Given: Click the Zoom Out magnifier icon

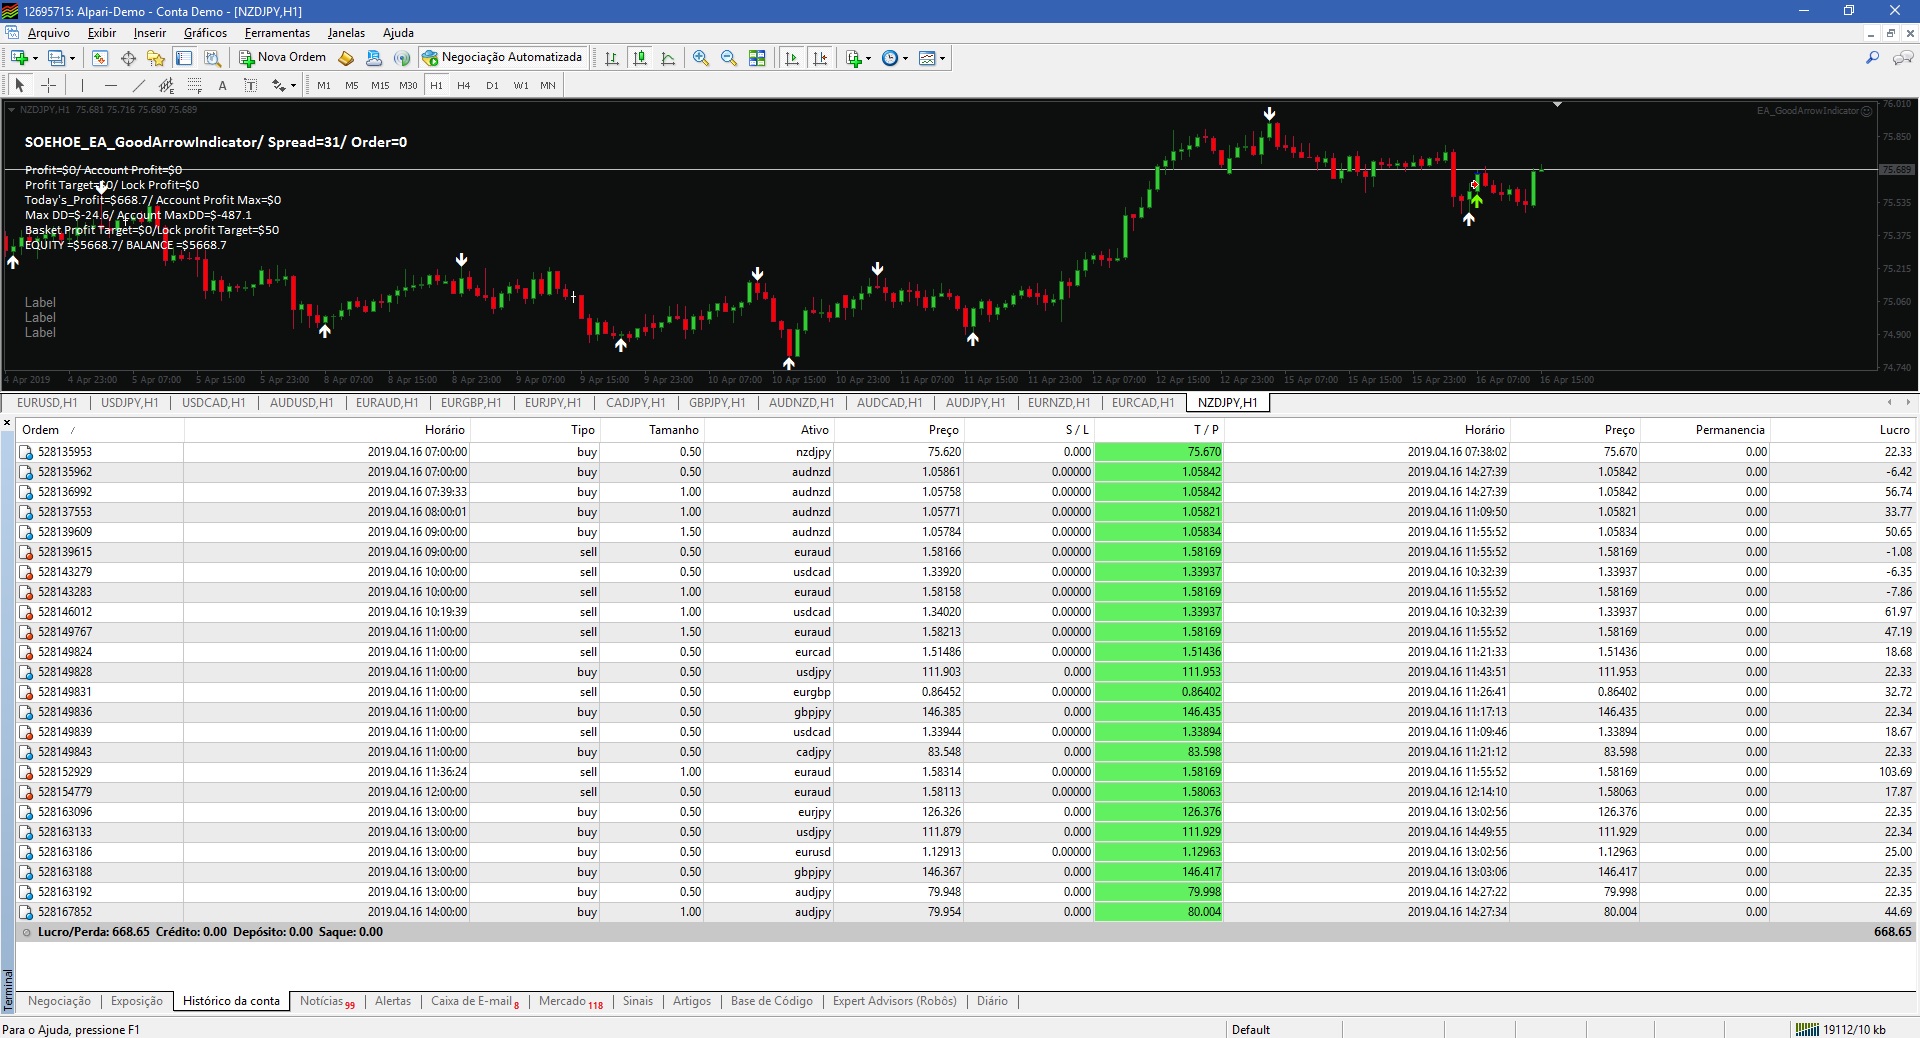Looking at the screenshot, I should coord(729,58).
